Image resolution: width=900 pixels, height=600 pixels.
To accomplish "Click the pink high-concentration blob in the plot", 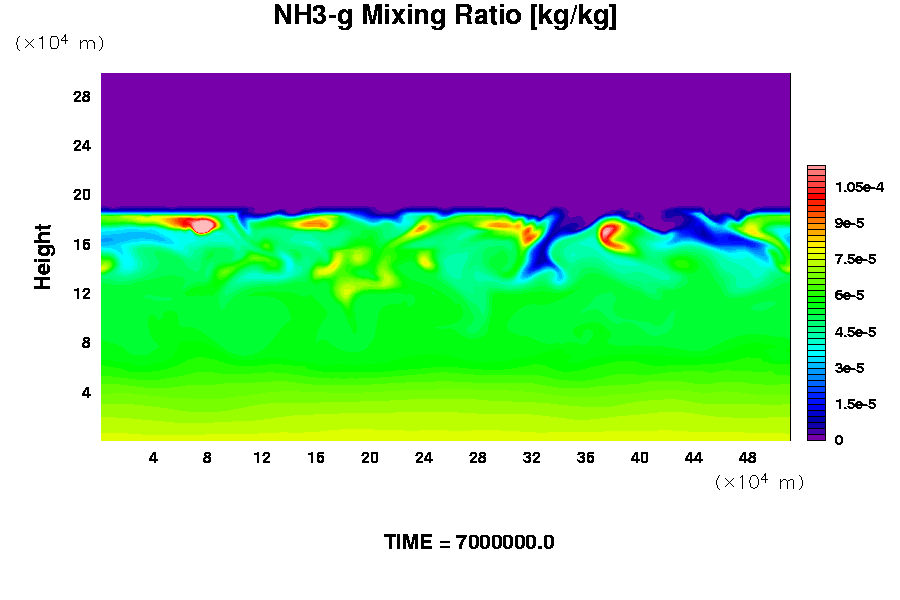I will pyautogui.click(x=202, y=226).
